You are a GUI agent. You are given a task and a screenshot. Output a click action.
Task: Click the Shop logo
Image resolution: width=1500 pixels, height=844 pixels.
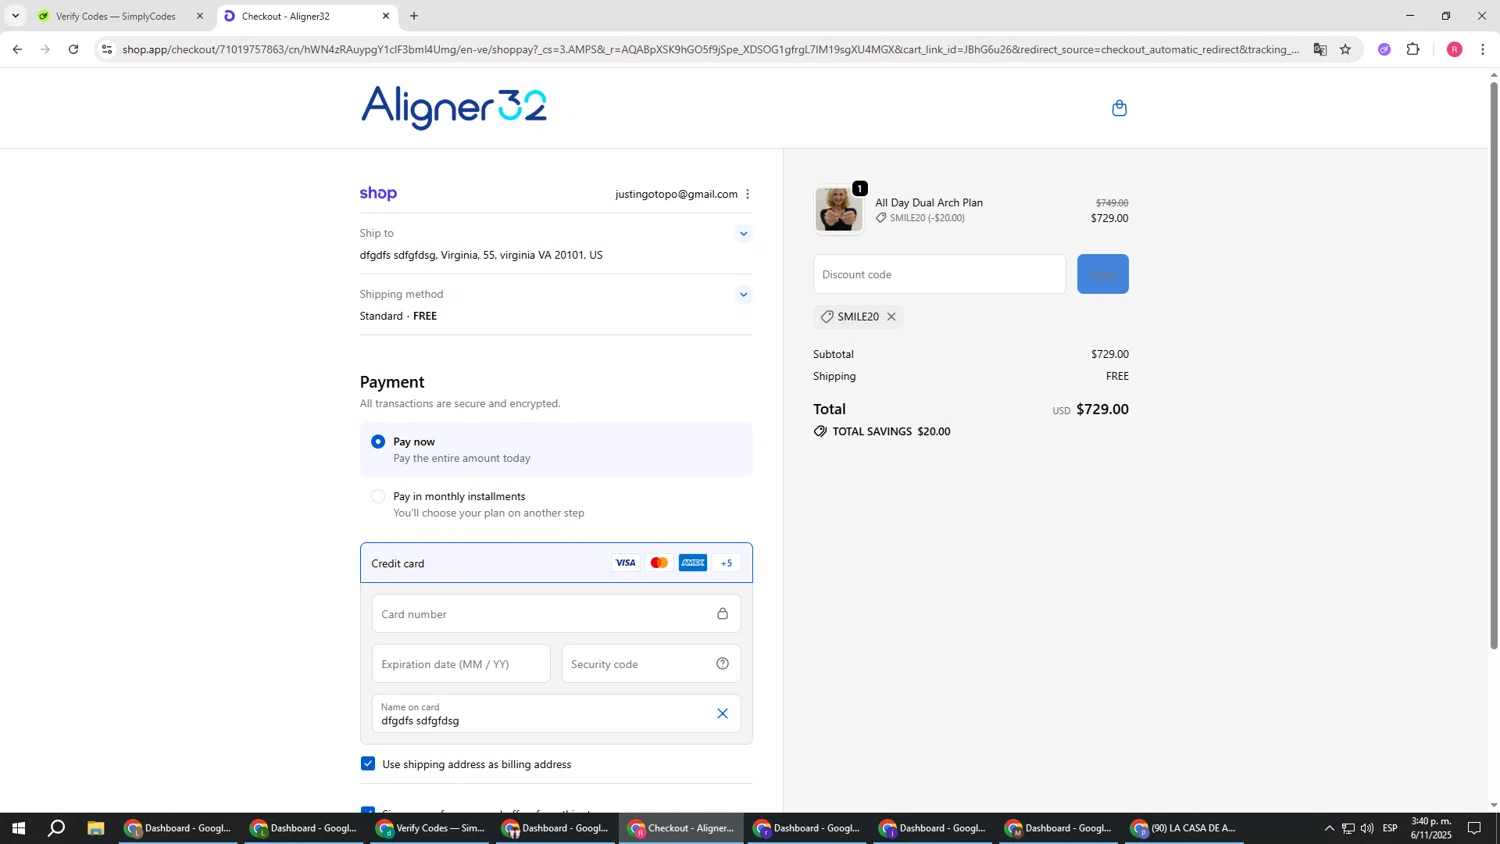pos(378,194)
